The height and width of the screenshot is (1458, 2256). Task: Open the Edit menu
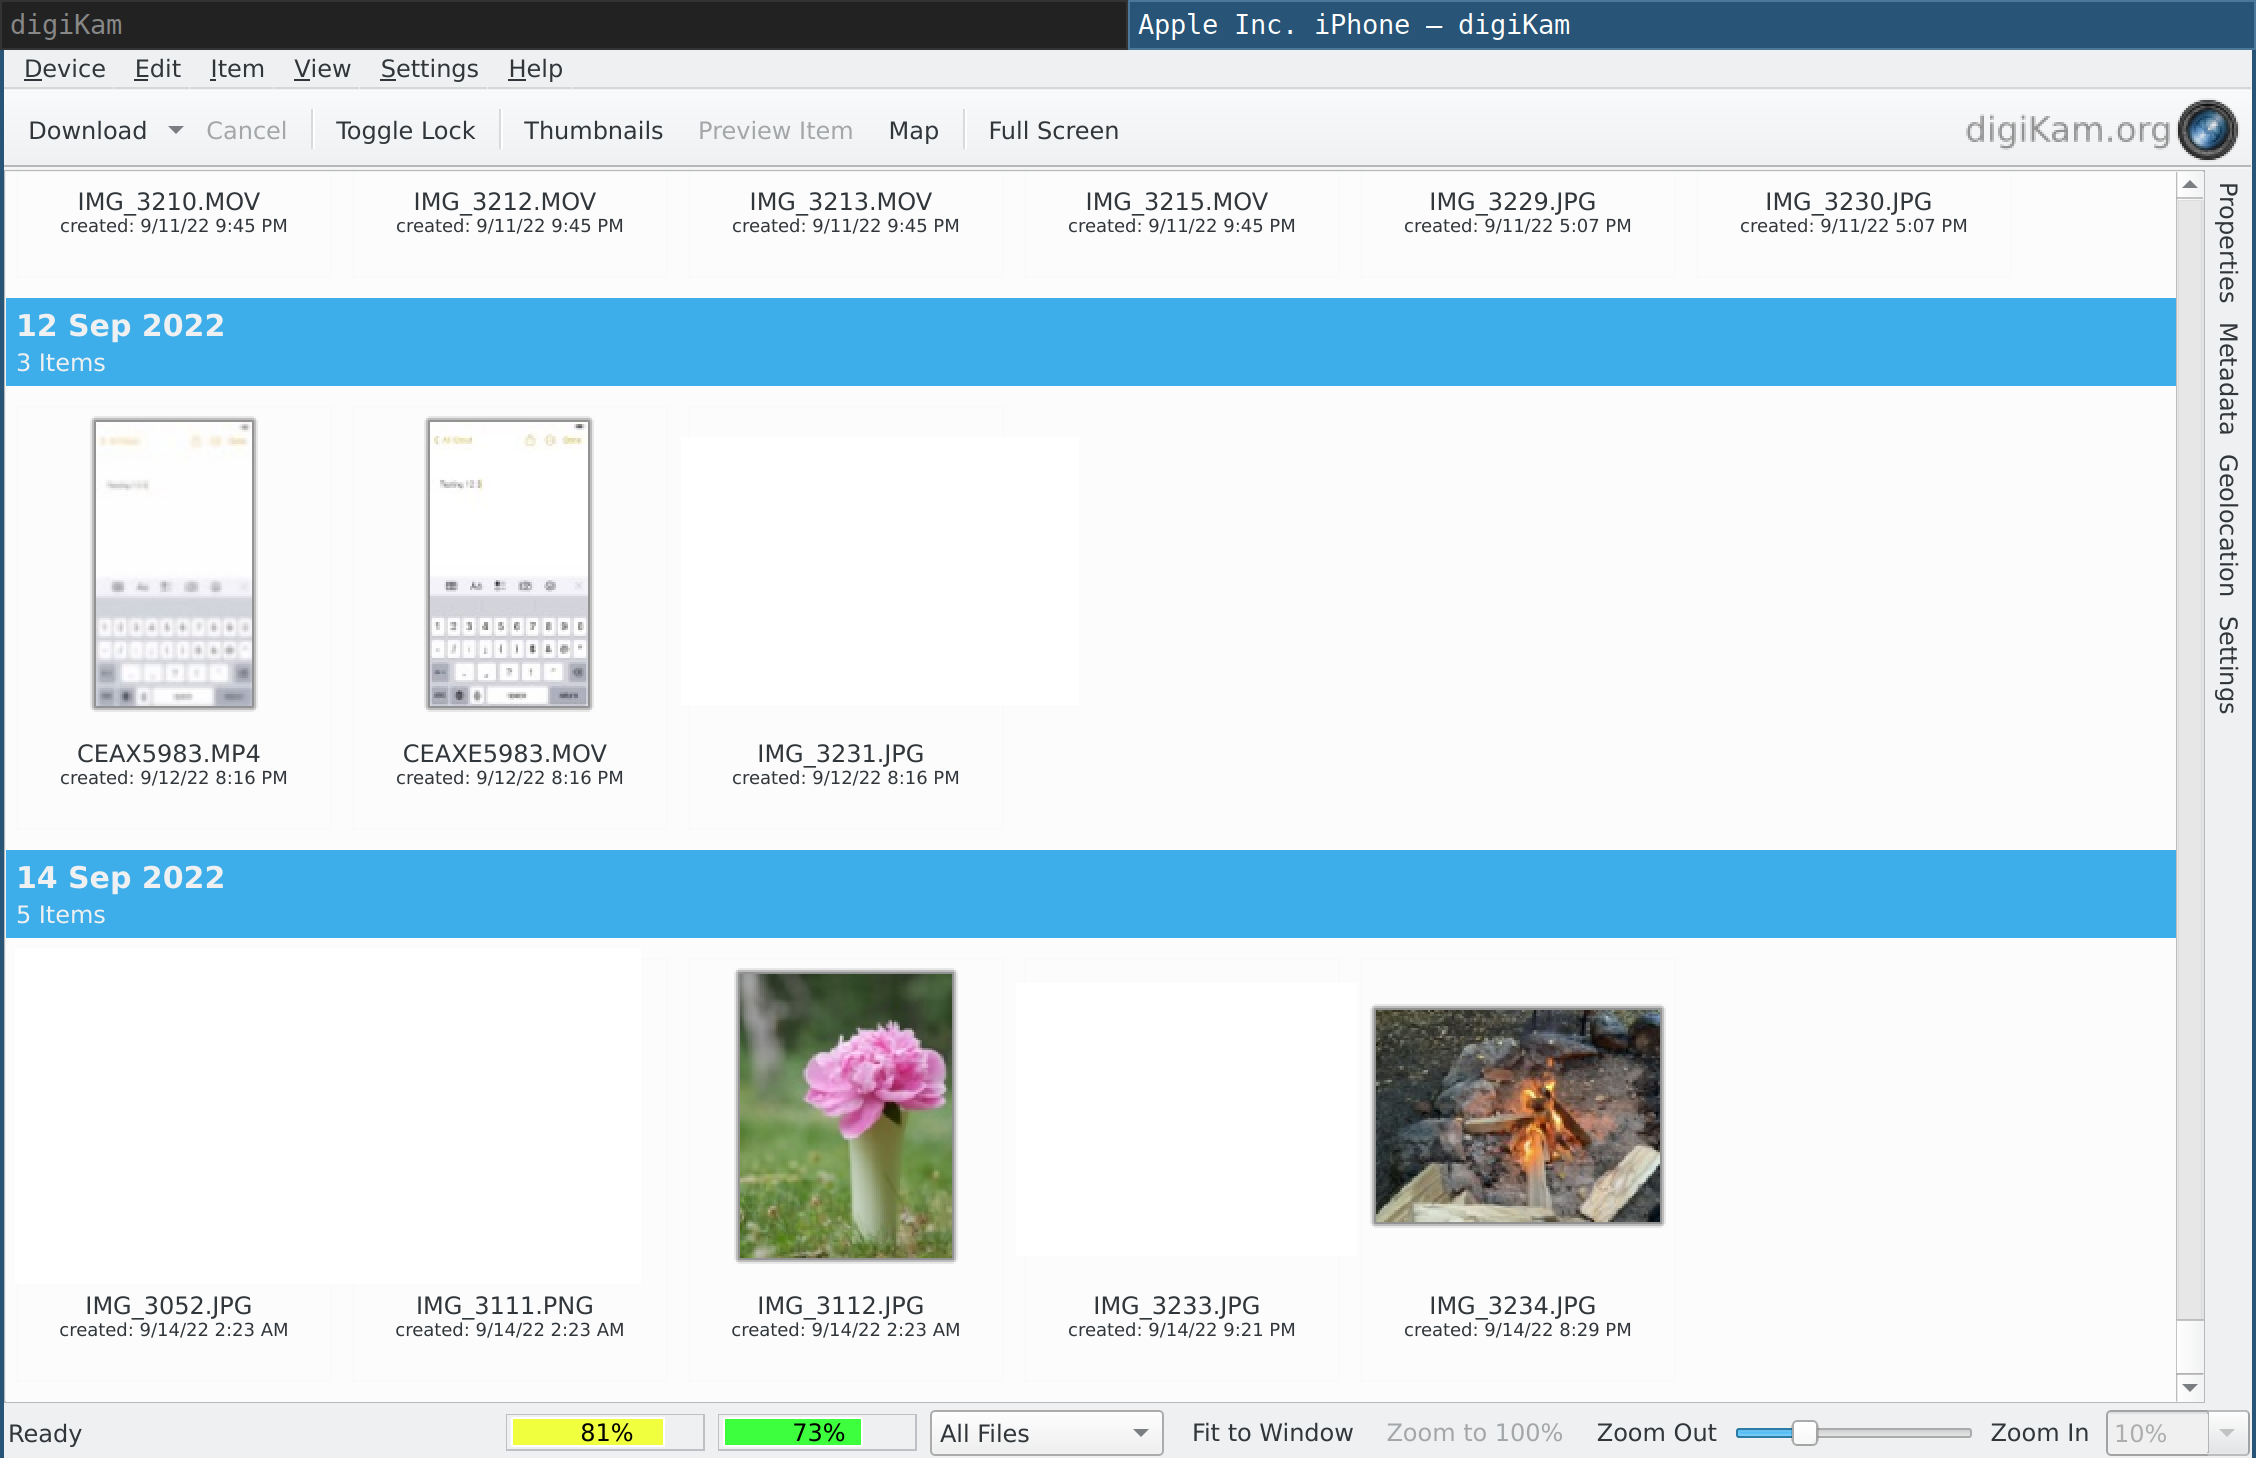tap(157, 69)
